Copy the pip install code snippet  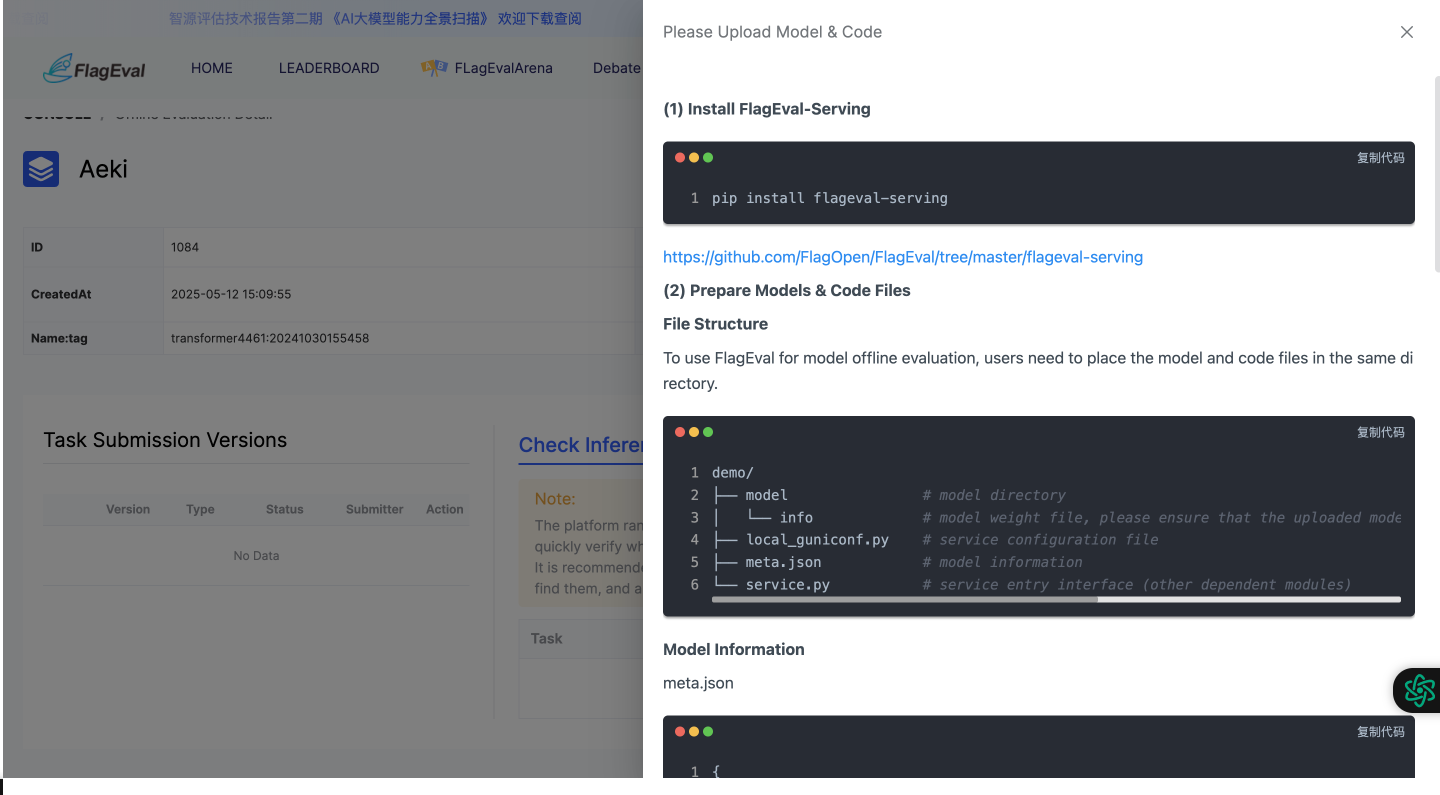pyautogui.click(x=1380, y=158)
